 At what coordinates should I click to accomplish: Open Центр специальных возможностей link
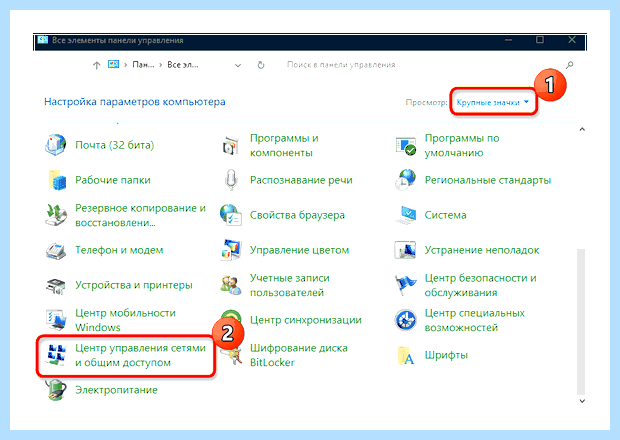[474, 320]
